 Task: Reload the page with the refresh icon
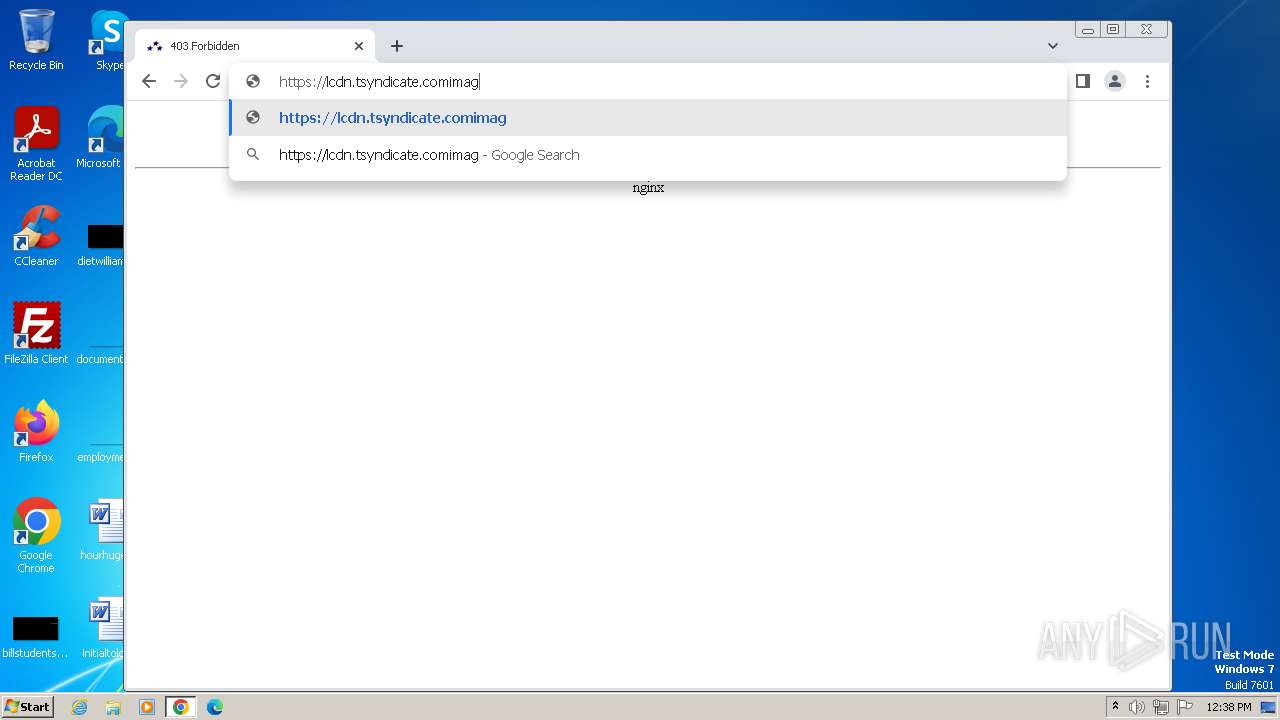click(213, 81)
